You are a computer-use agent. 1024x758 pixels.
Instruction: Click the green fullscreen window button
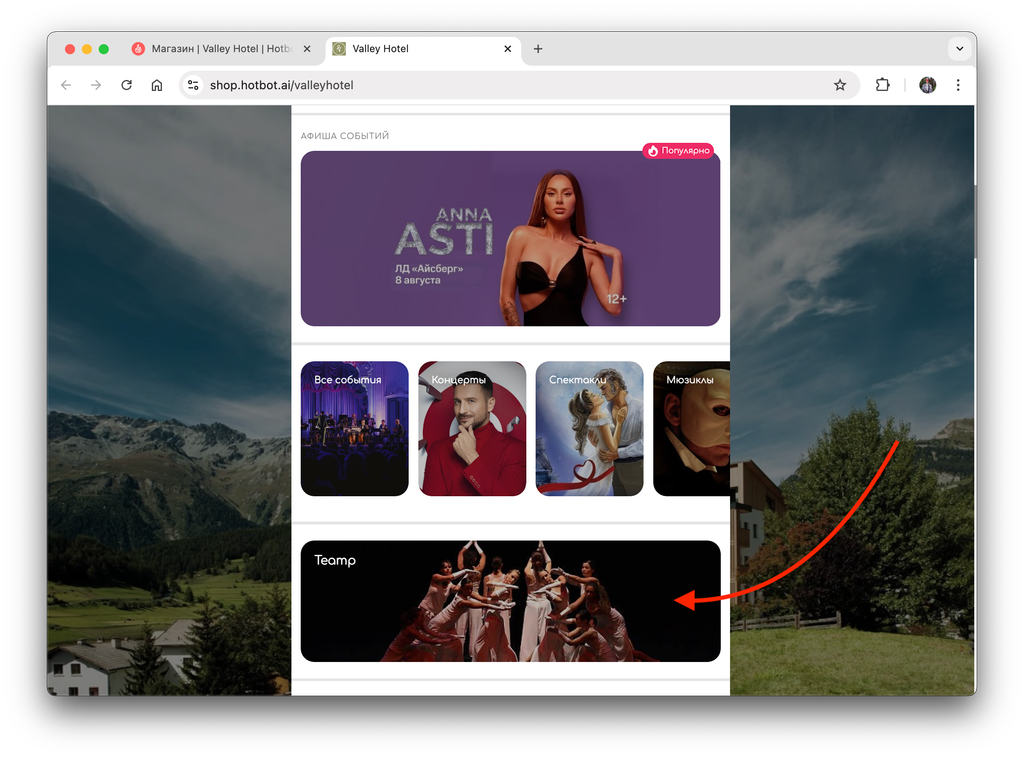(x=104, y=49)
